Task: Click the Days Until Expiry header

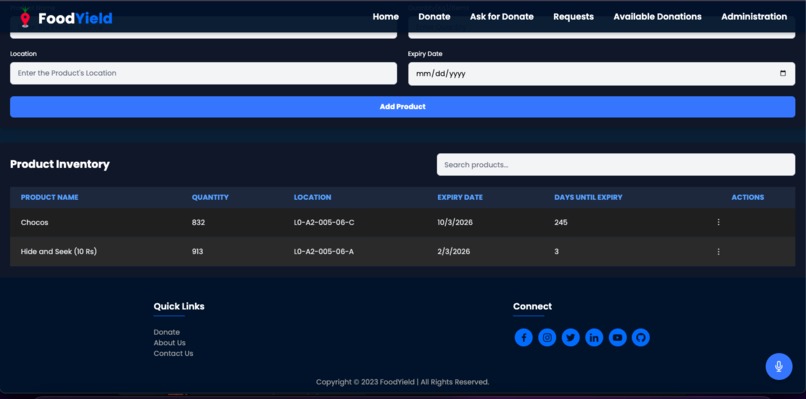Action: pyautogui.click(x=588, y=197)
